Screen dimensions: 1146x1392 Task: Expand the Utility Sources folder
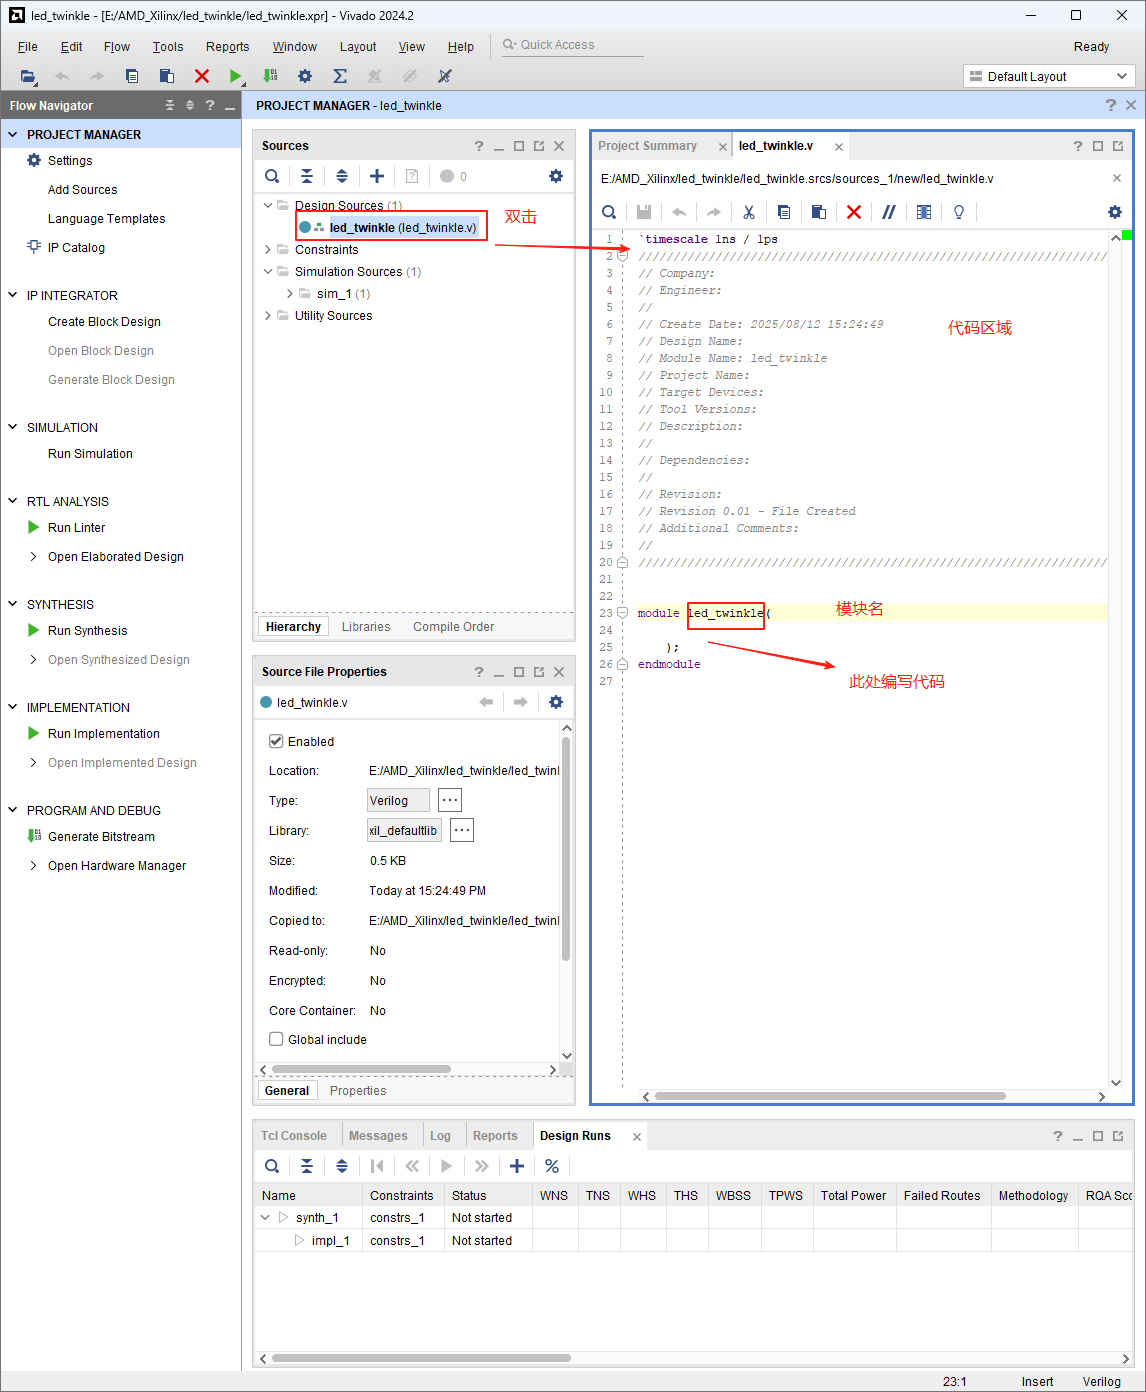coord(268,316)
